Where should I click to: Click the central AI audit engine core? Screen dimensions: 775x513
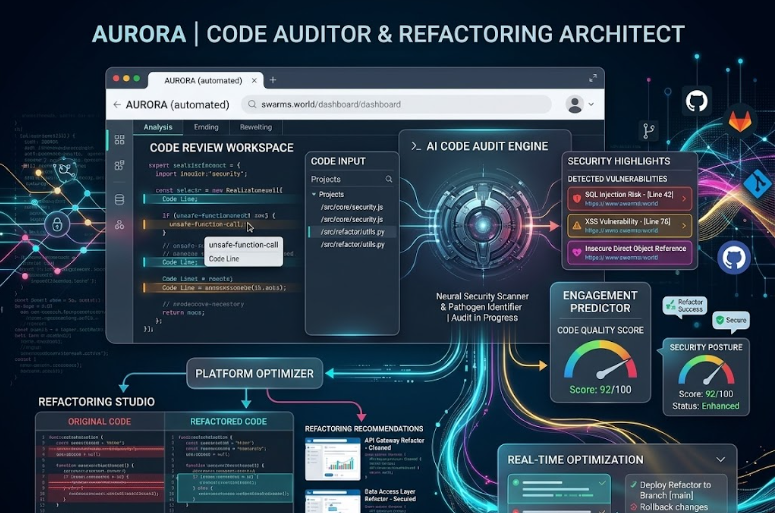pos(483,225)
